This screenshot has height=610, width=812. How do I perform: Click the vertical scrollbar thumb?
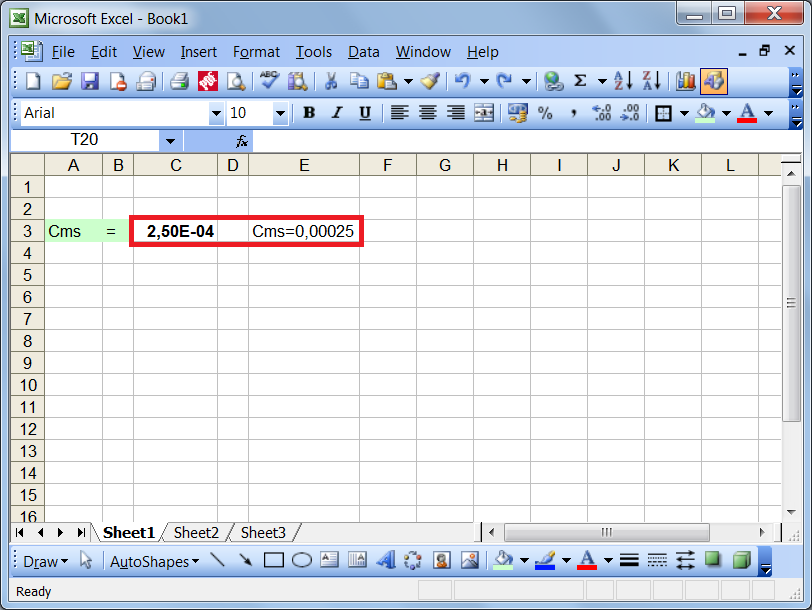(x=791, y=303)
